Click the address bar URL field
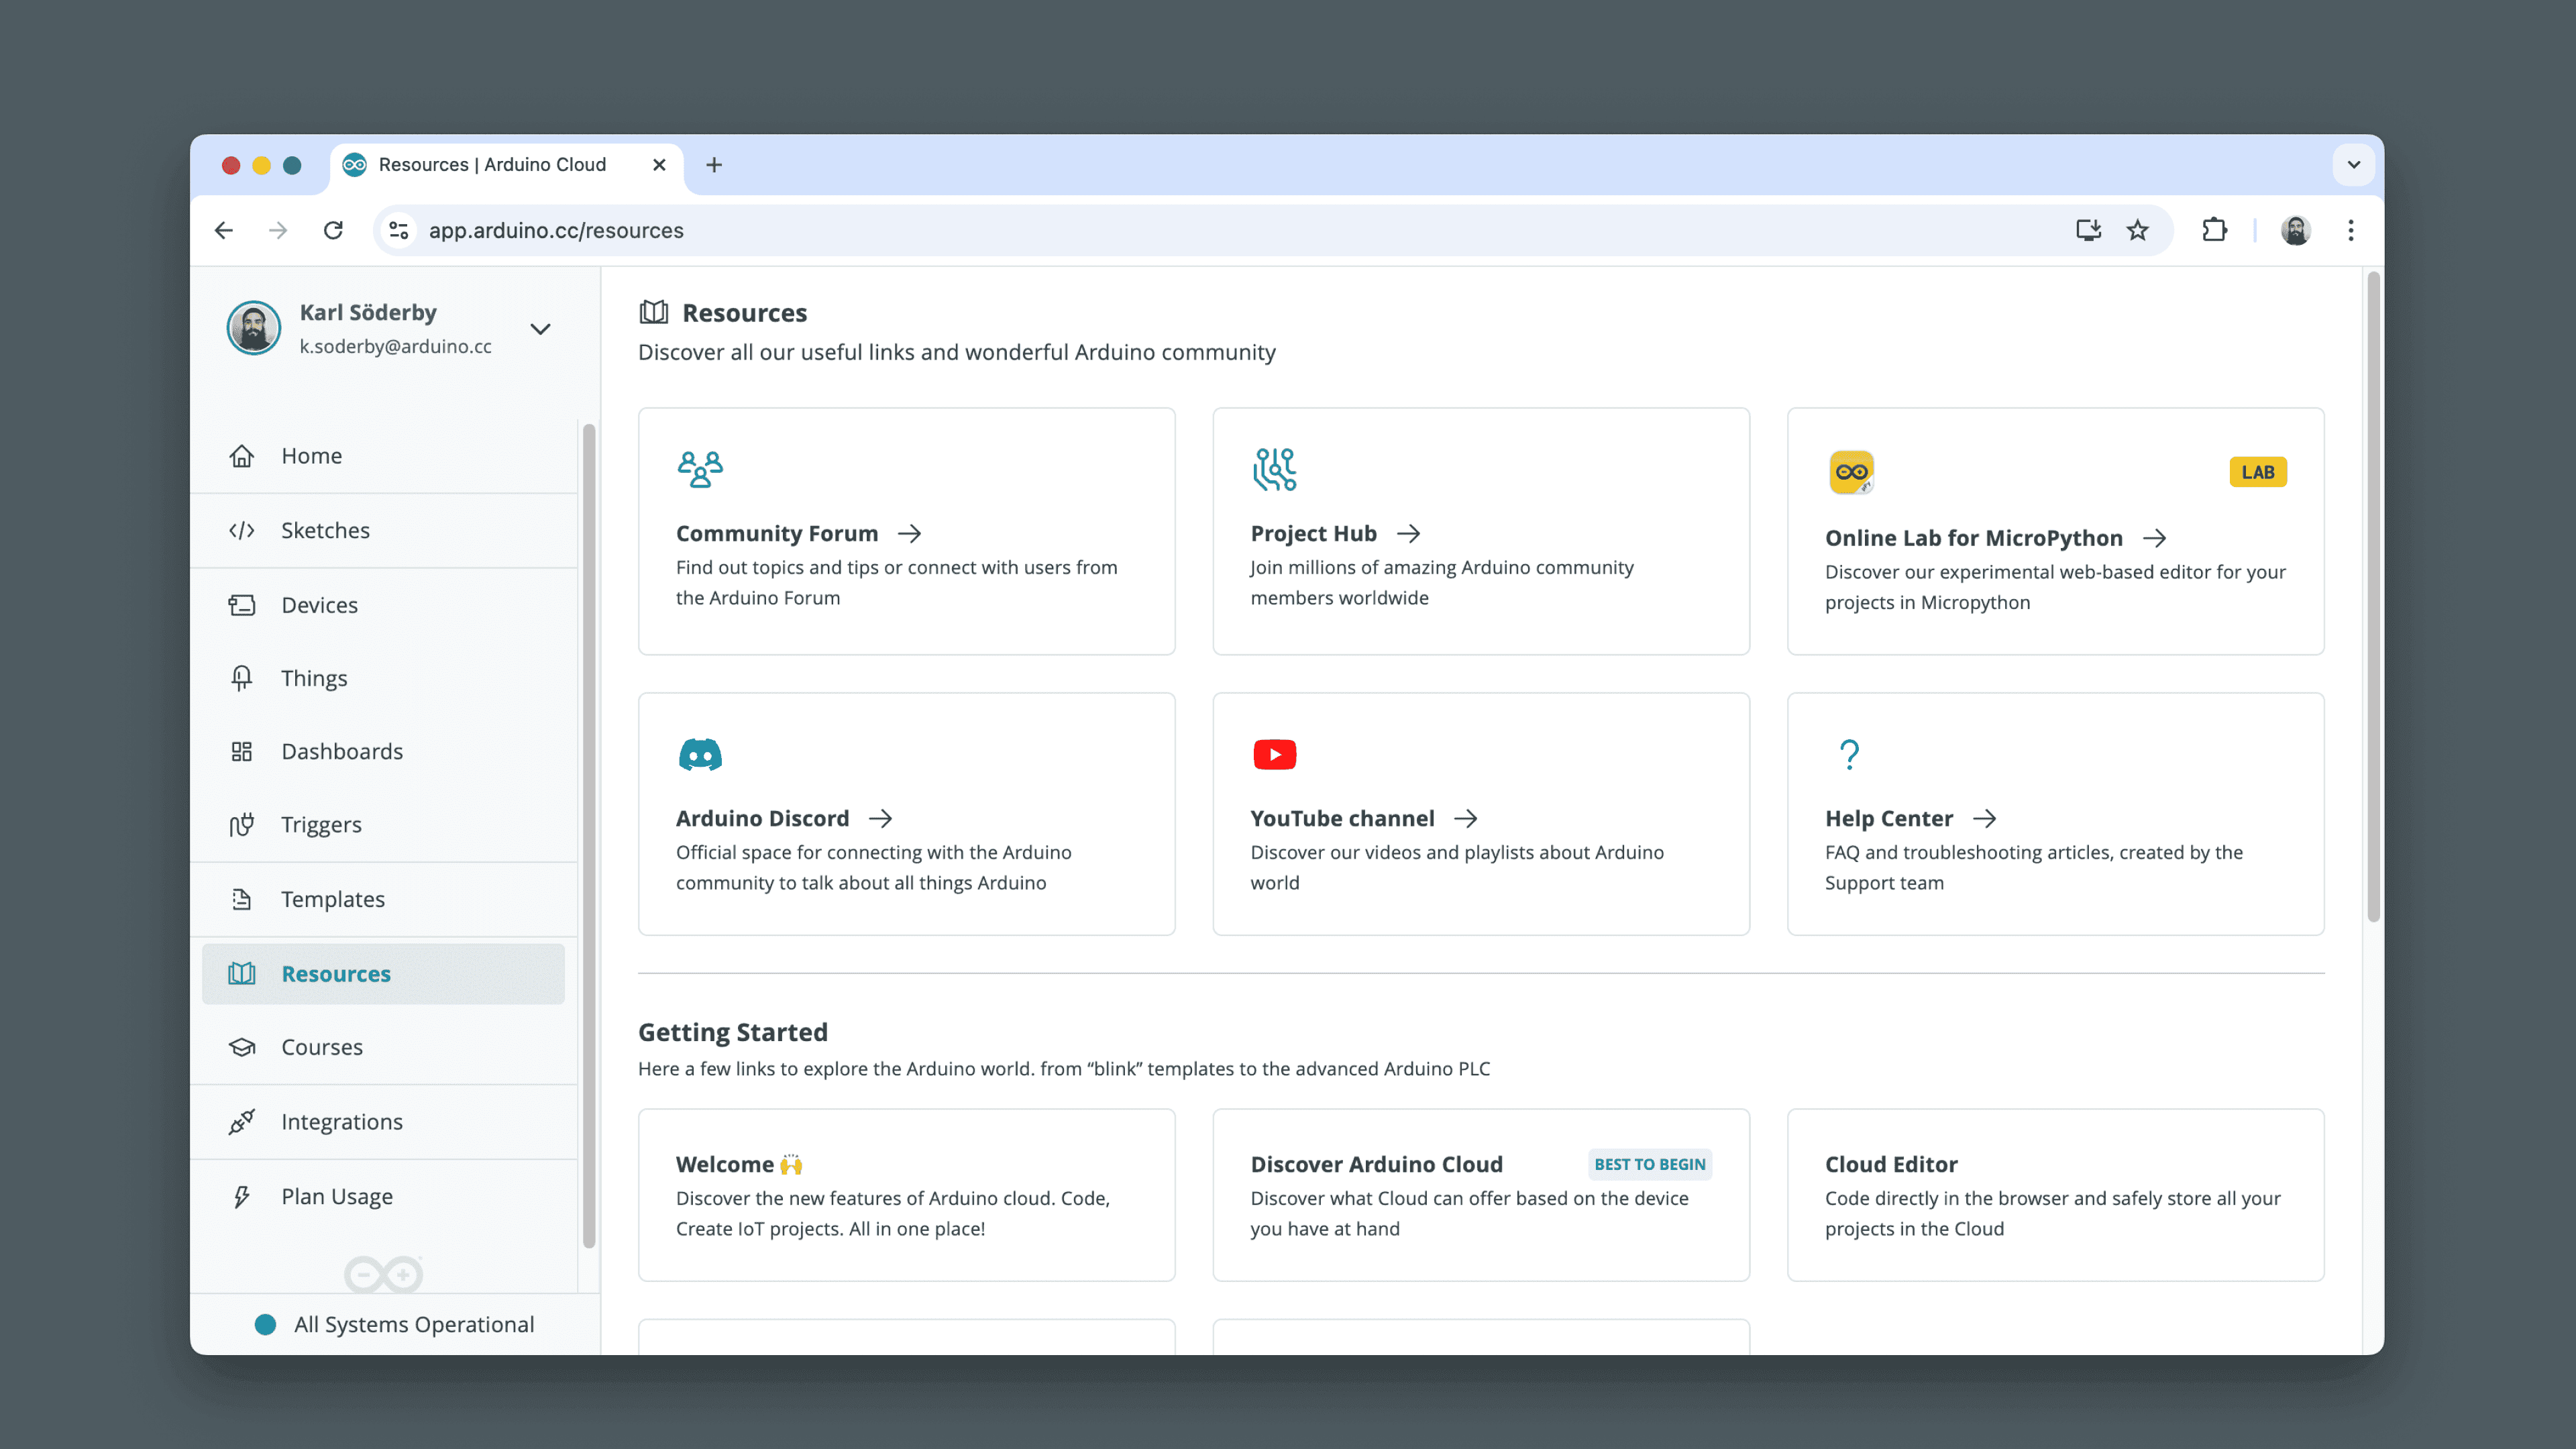The width and height of the screenshot is (2576, 1449). [x=1200, y=230]
